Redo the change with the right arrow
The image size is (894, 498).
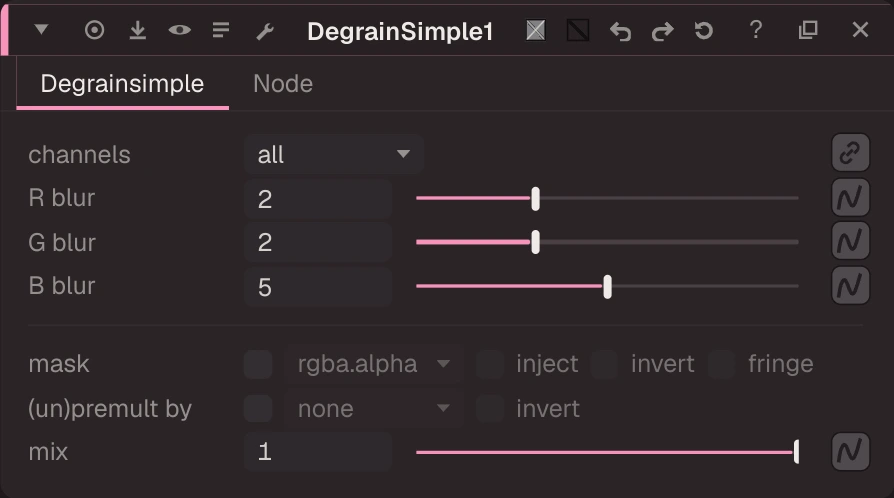663,31
